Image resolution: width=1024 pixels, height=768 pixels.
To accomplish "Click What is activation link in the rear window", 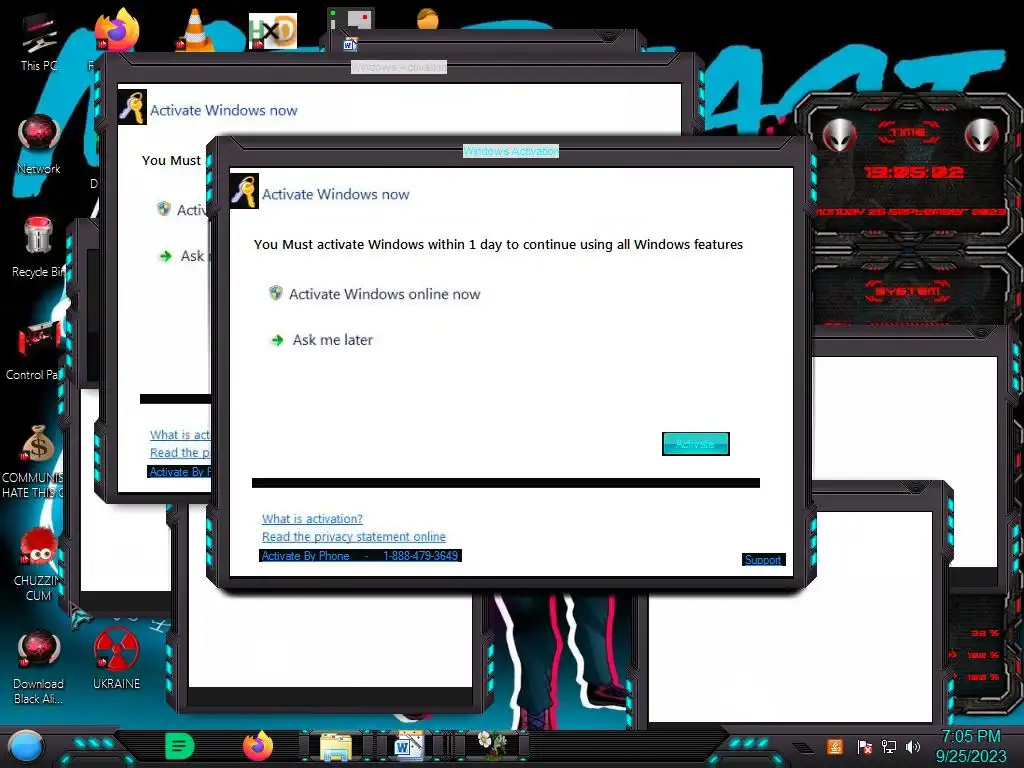I will tap(180, 435).
